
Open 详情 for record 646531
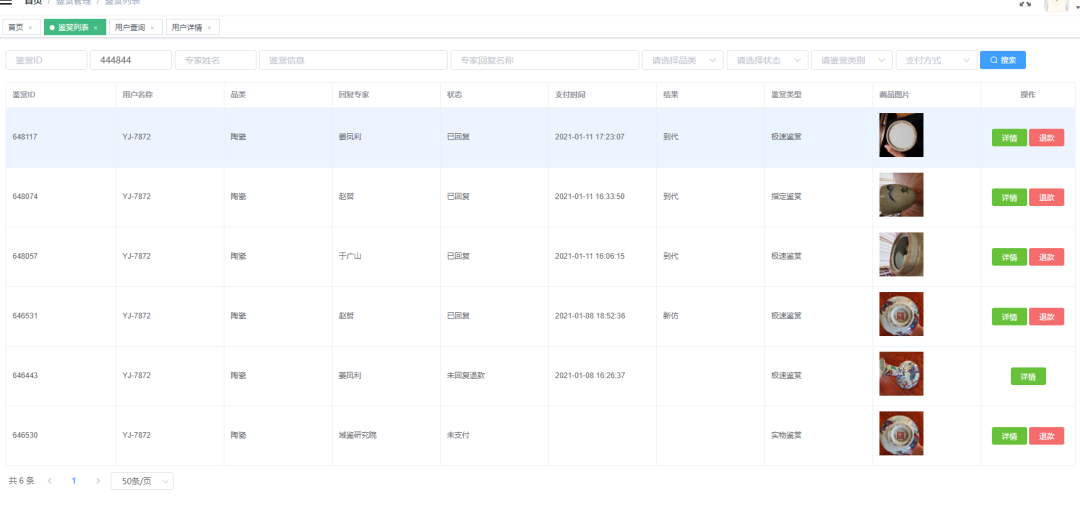tap(1009, 316)
